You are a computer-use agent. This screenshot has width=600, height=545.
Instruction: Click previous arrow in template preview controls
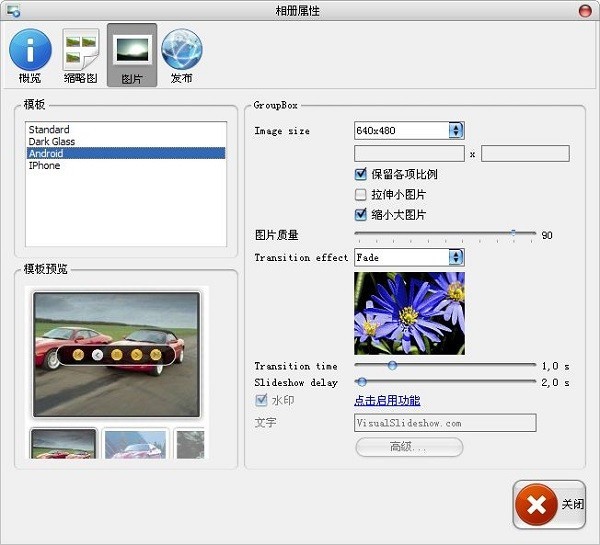[x=98, y=355]
